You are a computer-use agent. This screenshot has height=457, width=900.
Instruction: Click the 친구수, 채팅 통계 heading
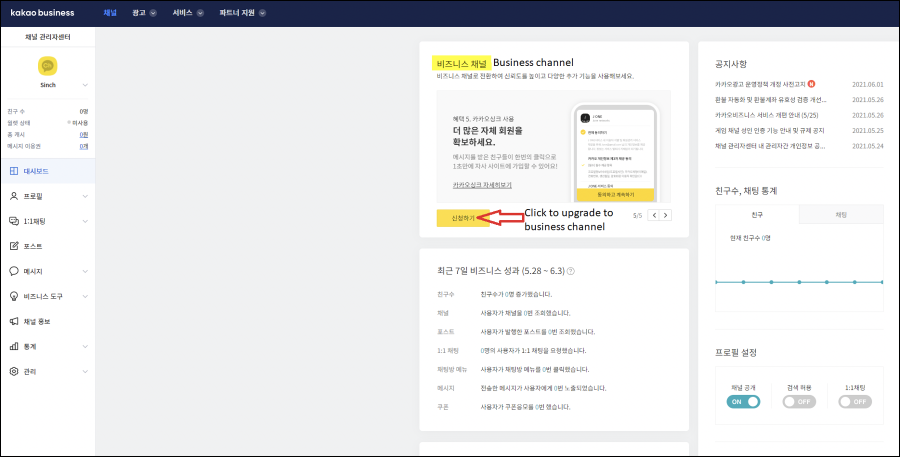point(746,190)
